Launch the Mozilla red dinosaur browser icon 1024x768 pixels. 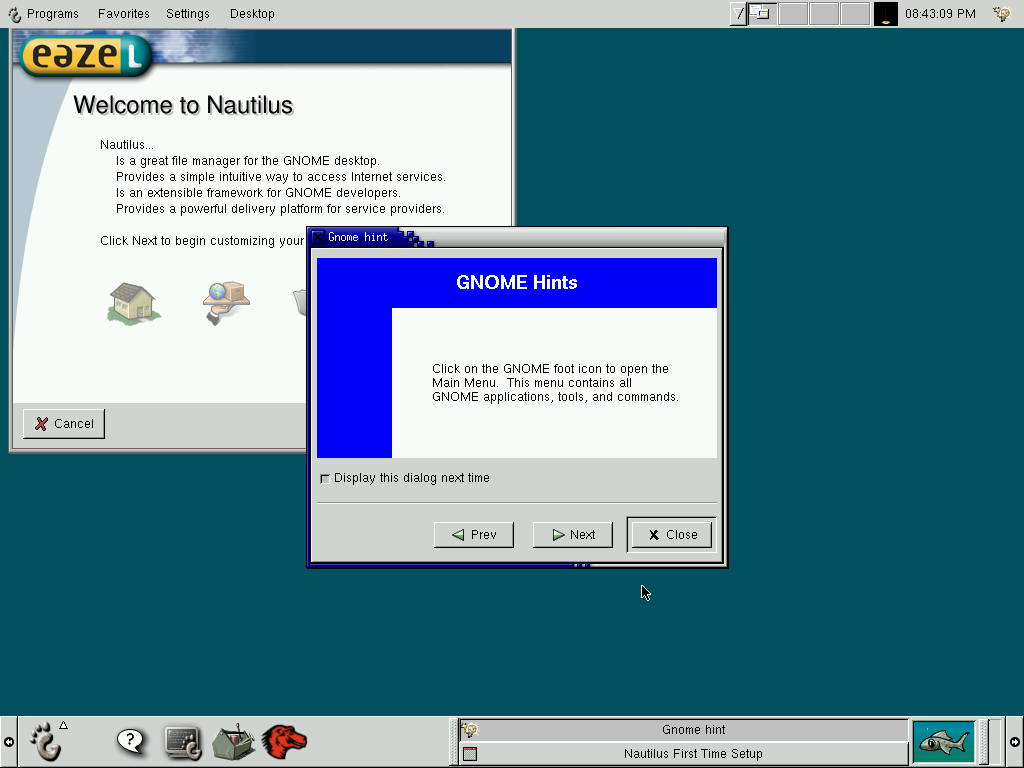[x=284, y=741]
